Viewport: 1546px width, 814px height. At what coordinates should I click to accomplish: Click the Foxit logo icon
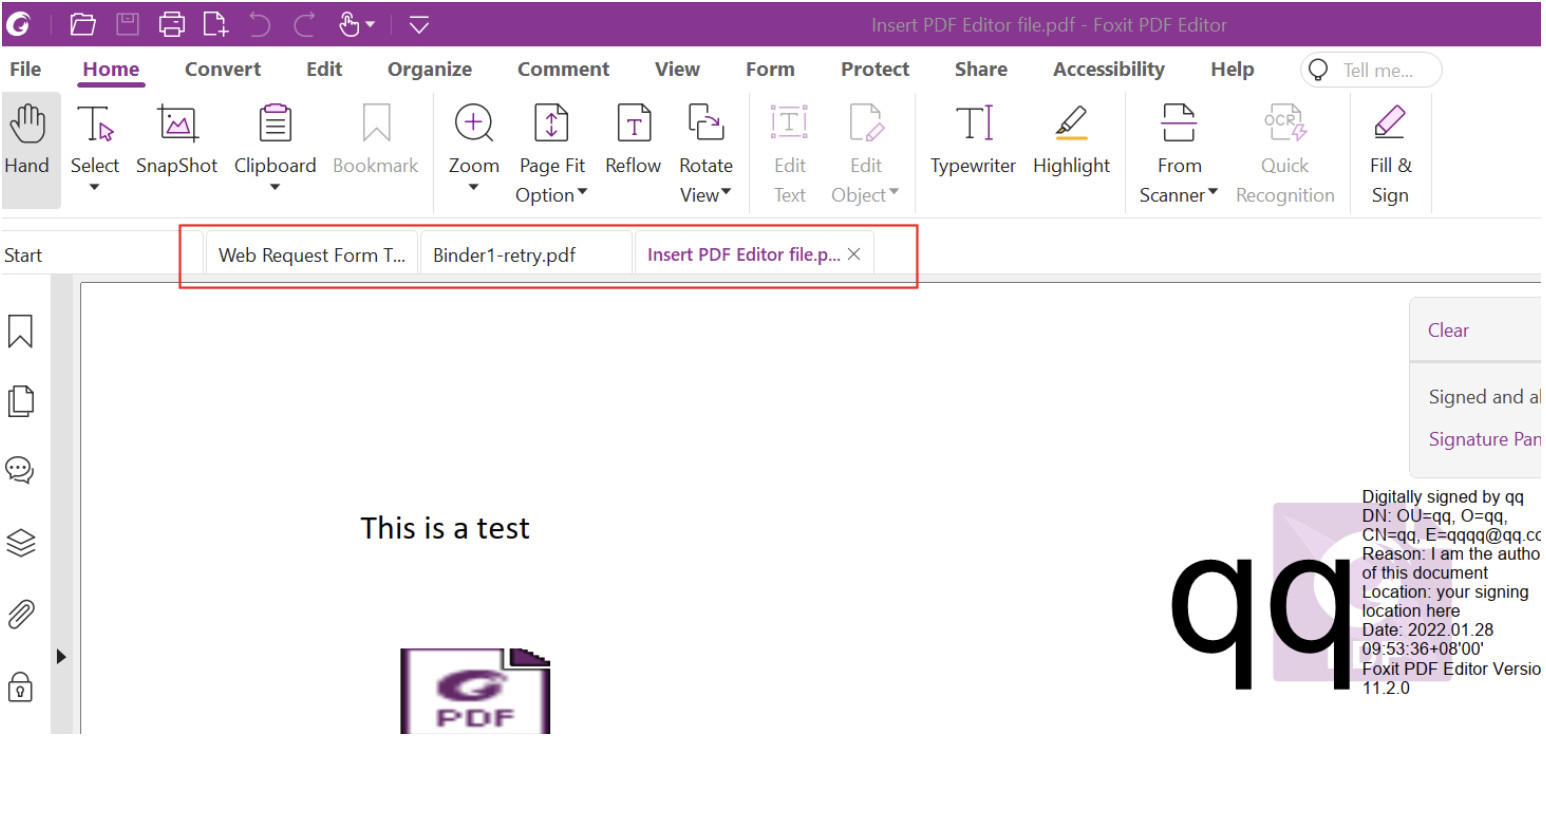point(19,24)
